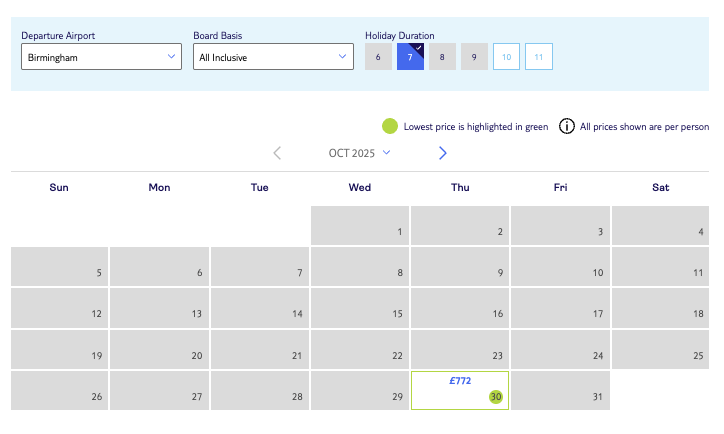Select October 30 priced at £772
Screen dimensions: 724x434
click(460, 390)
